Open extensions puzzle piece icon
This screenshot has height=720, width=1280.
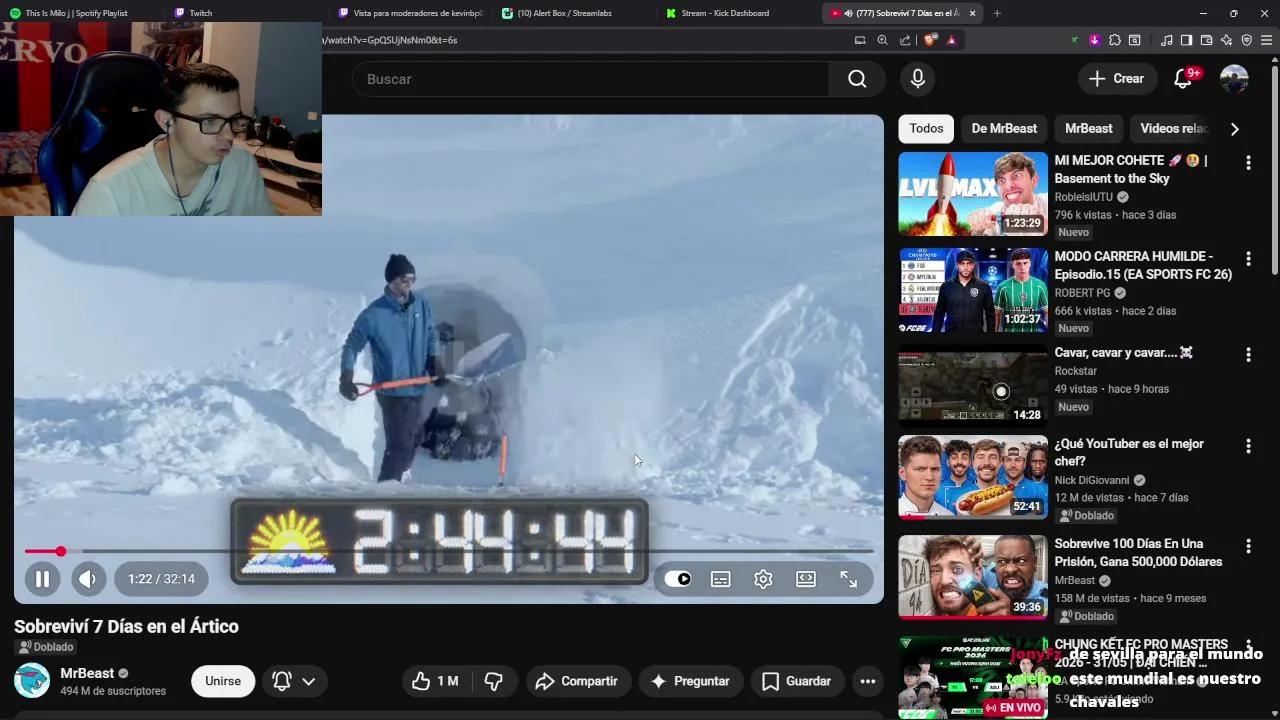pyautogui.click(x=1114, y=40)
